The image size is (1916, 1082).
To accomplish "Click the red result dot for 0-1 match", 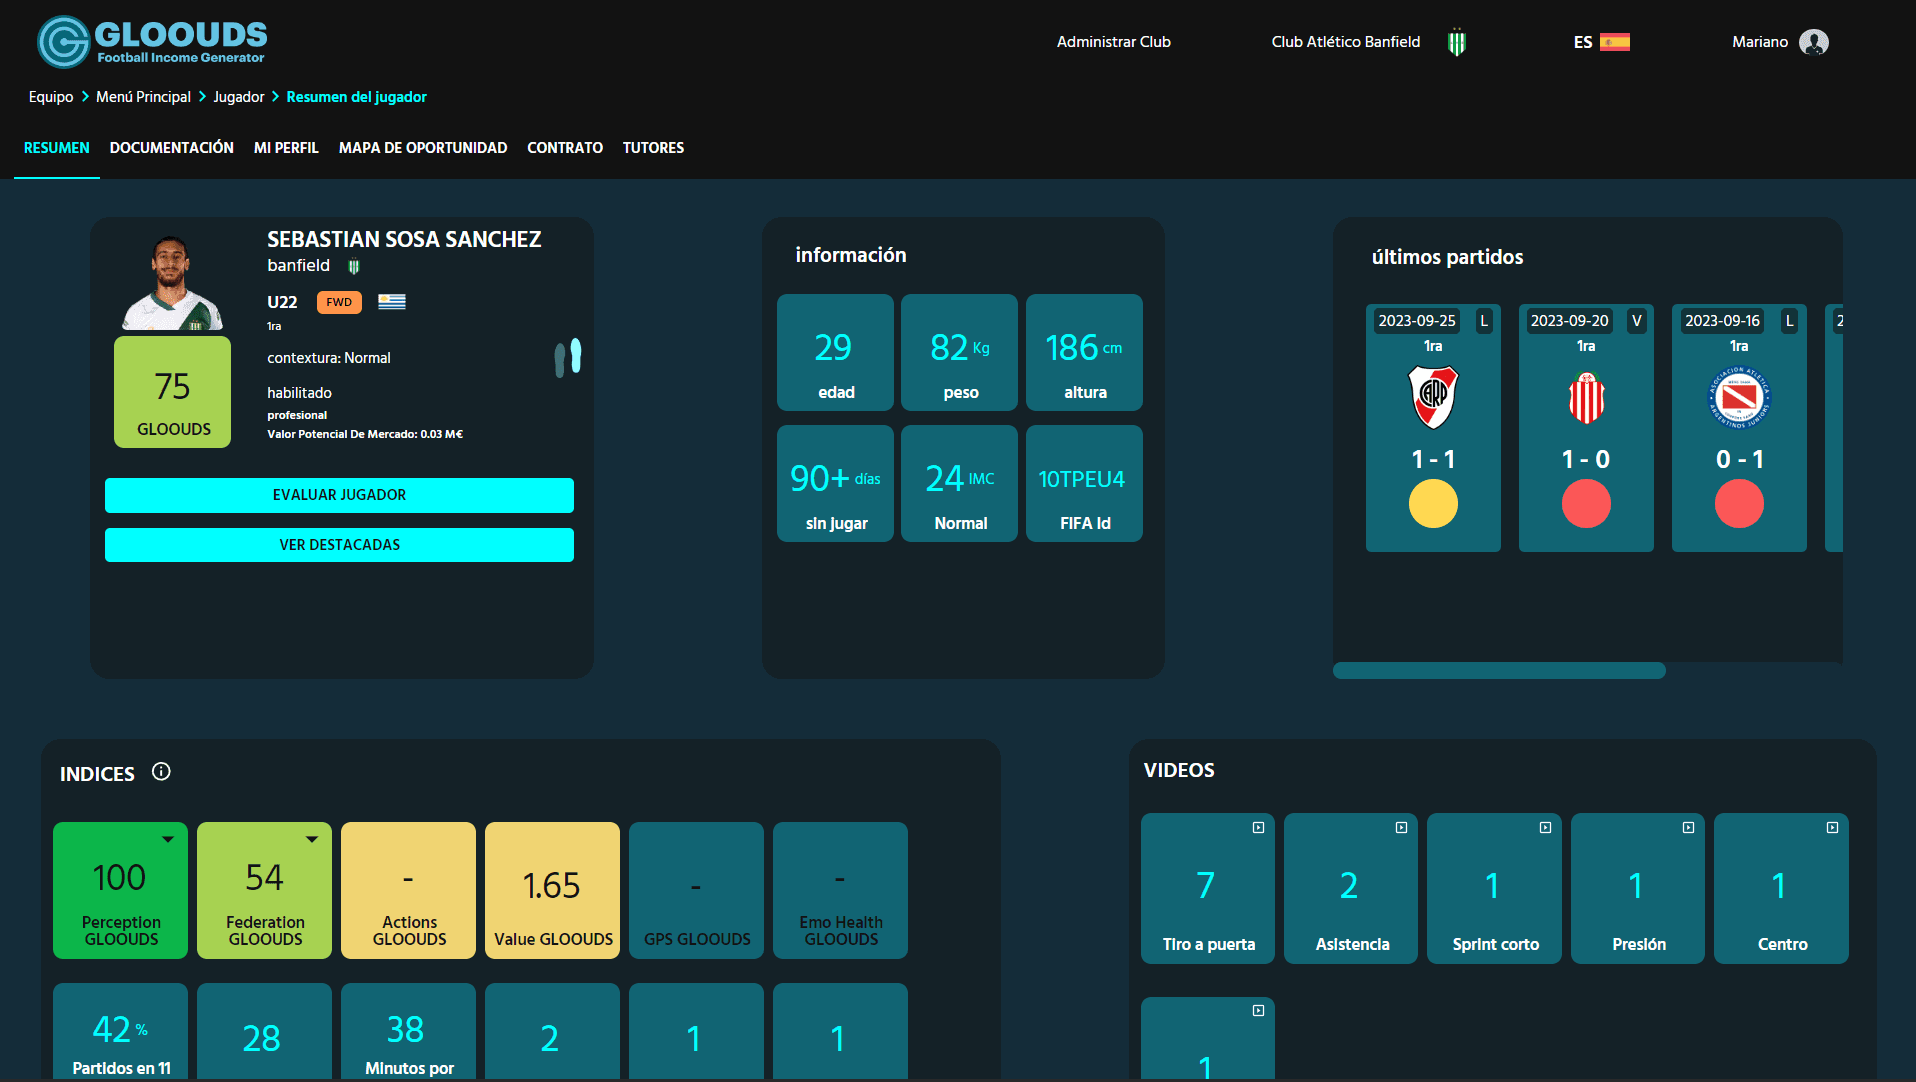I will [1739, 503].
